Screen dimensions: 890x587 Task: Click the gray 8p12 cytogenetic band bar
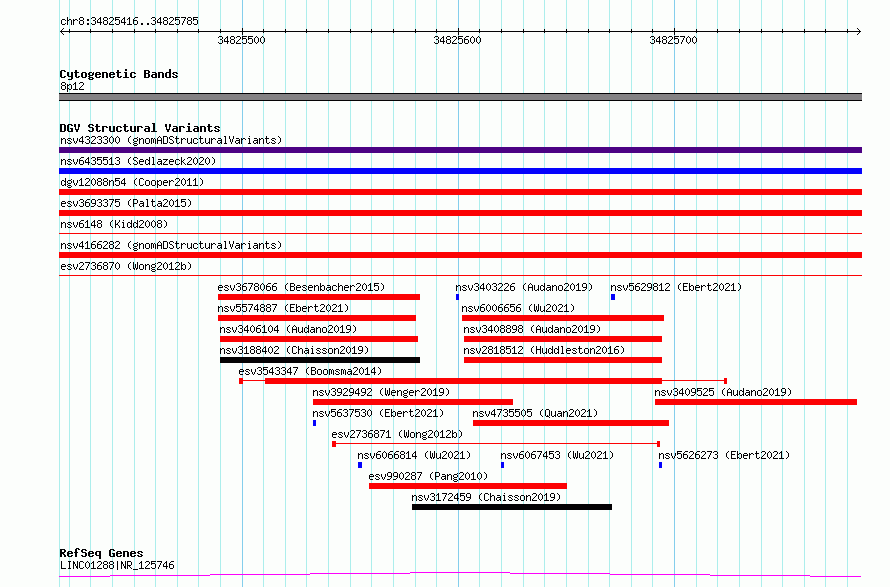tap(460, 97)
